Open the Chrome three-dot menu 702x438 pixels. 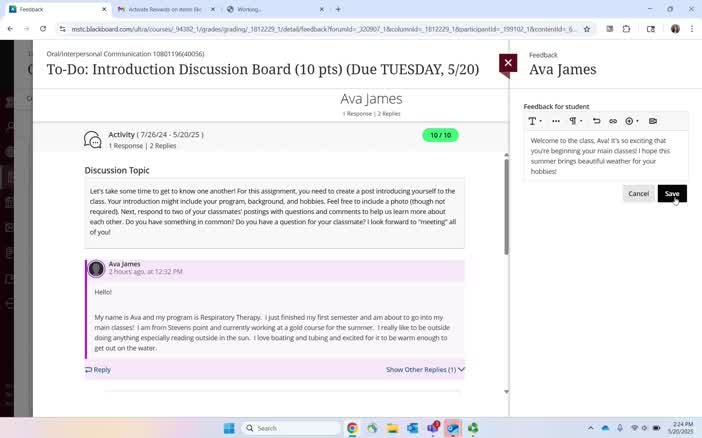click(x=692, y=29)
